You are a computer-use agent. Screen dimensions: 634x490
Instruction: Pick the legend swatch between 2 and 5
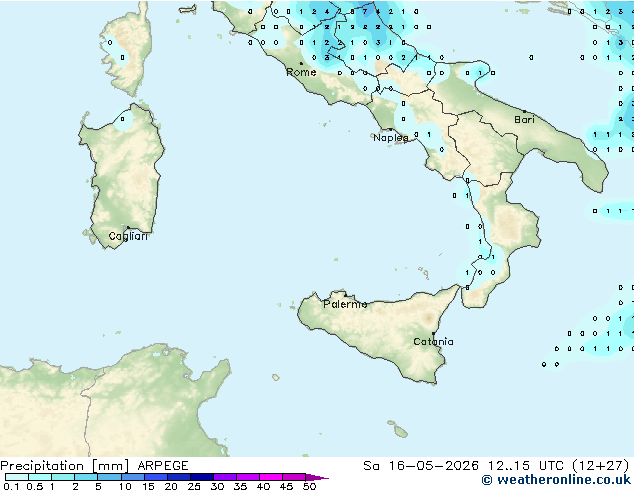tap(86, 477)
